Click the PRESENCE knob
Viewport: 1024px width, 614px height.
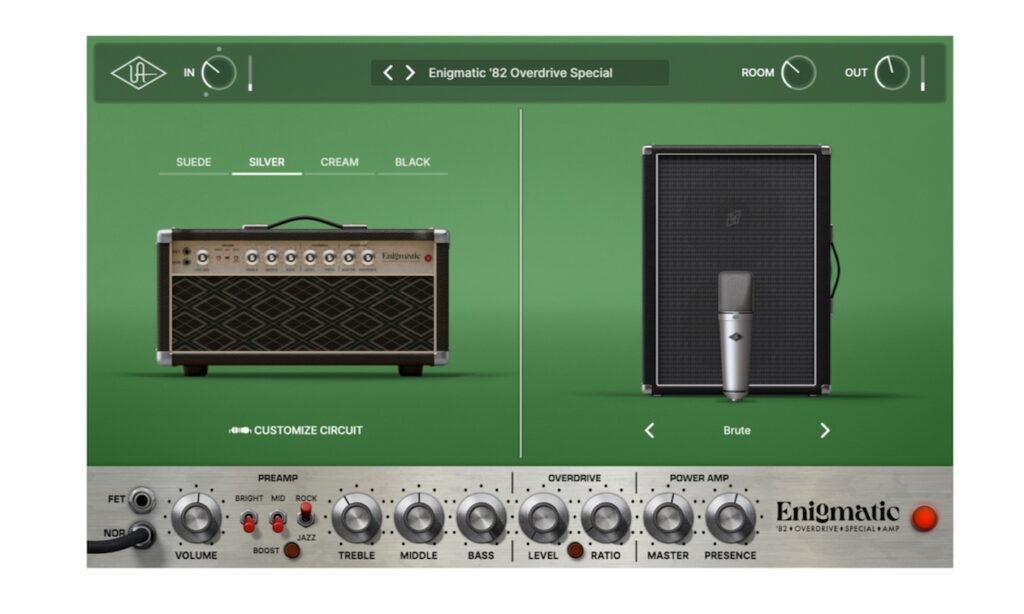coord(730,518)
